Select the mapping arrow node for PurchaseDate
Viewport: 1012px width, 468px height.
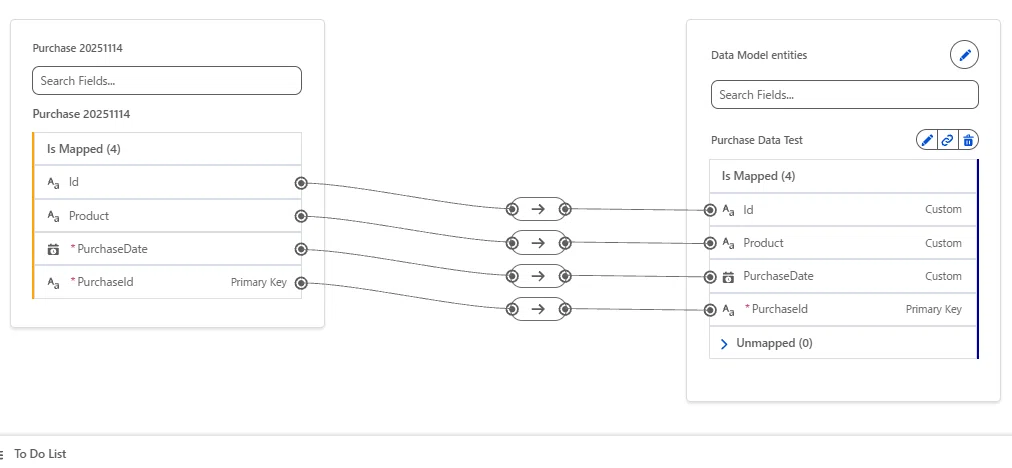click(x=538, y=276)
